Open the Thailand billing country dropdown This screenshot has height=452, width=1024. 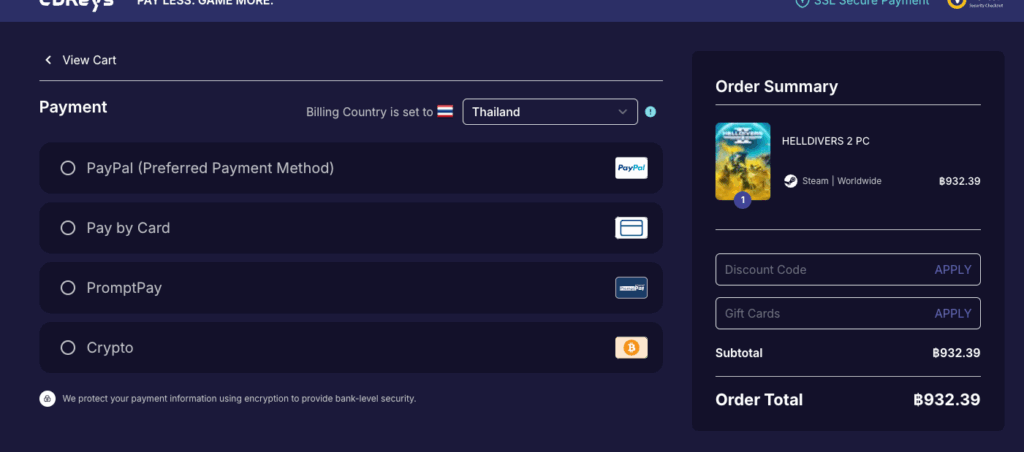point(550,112)
